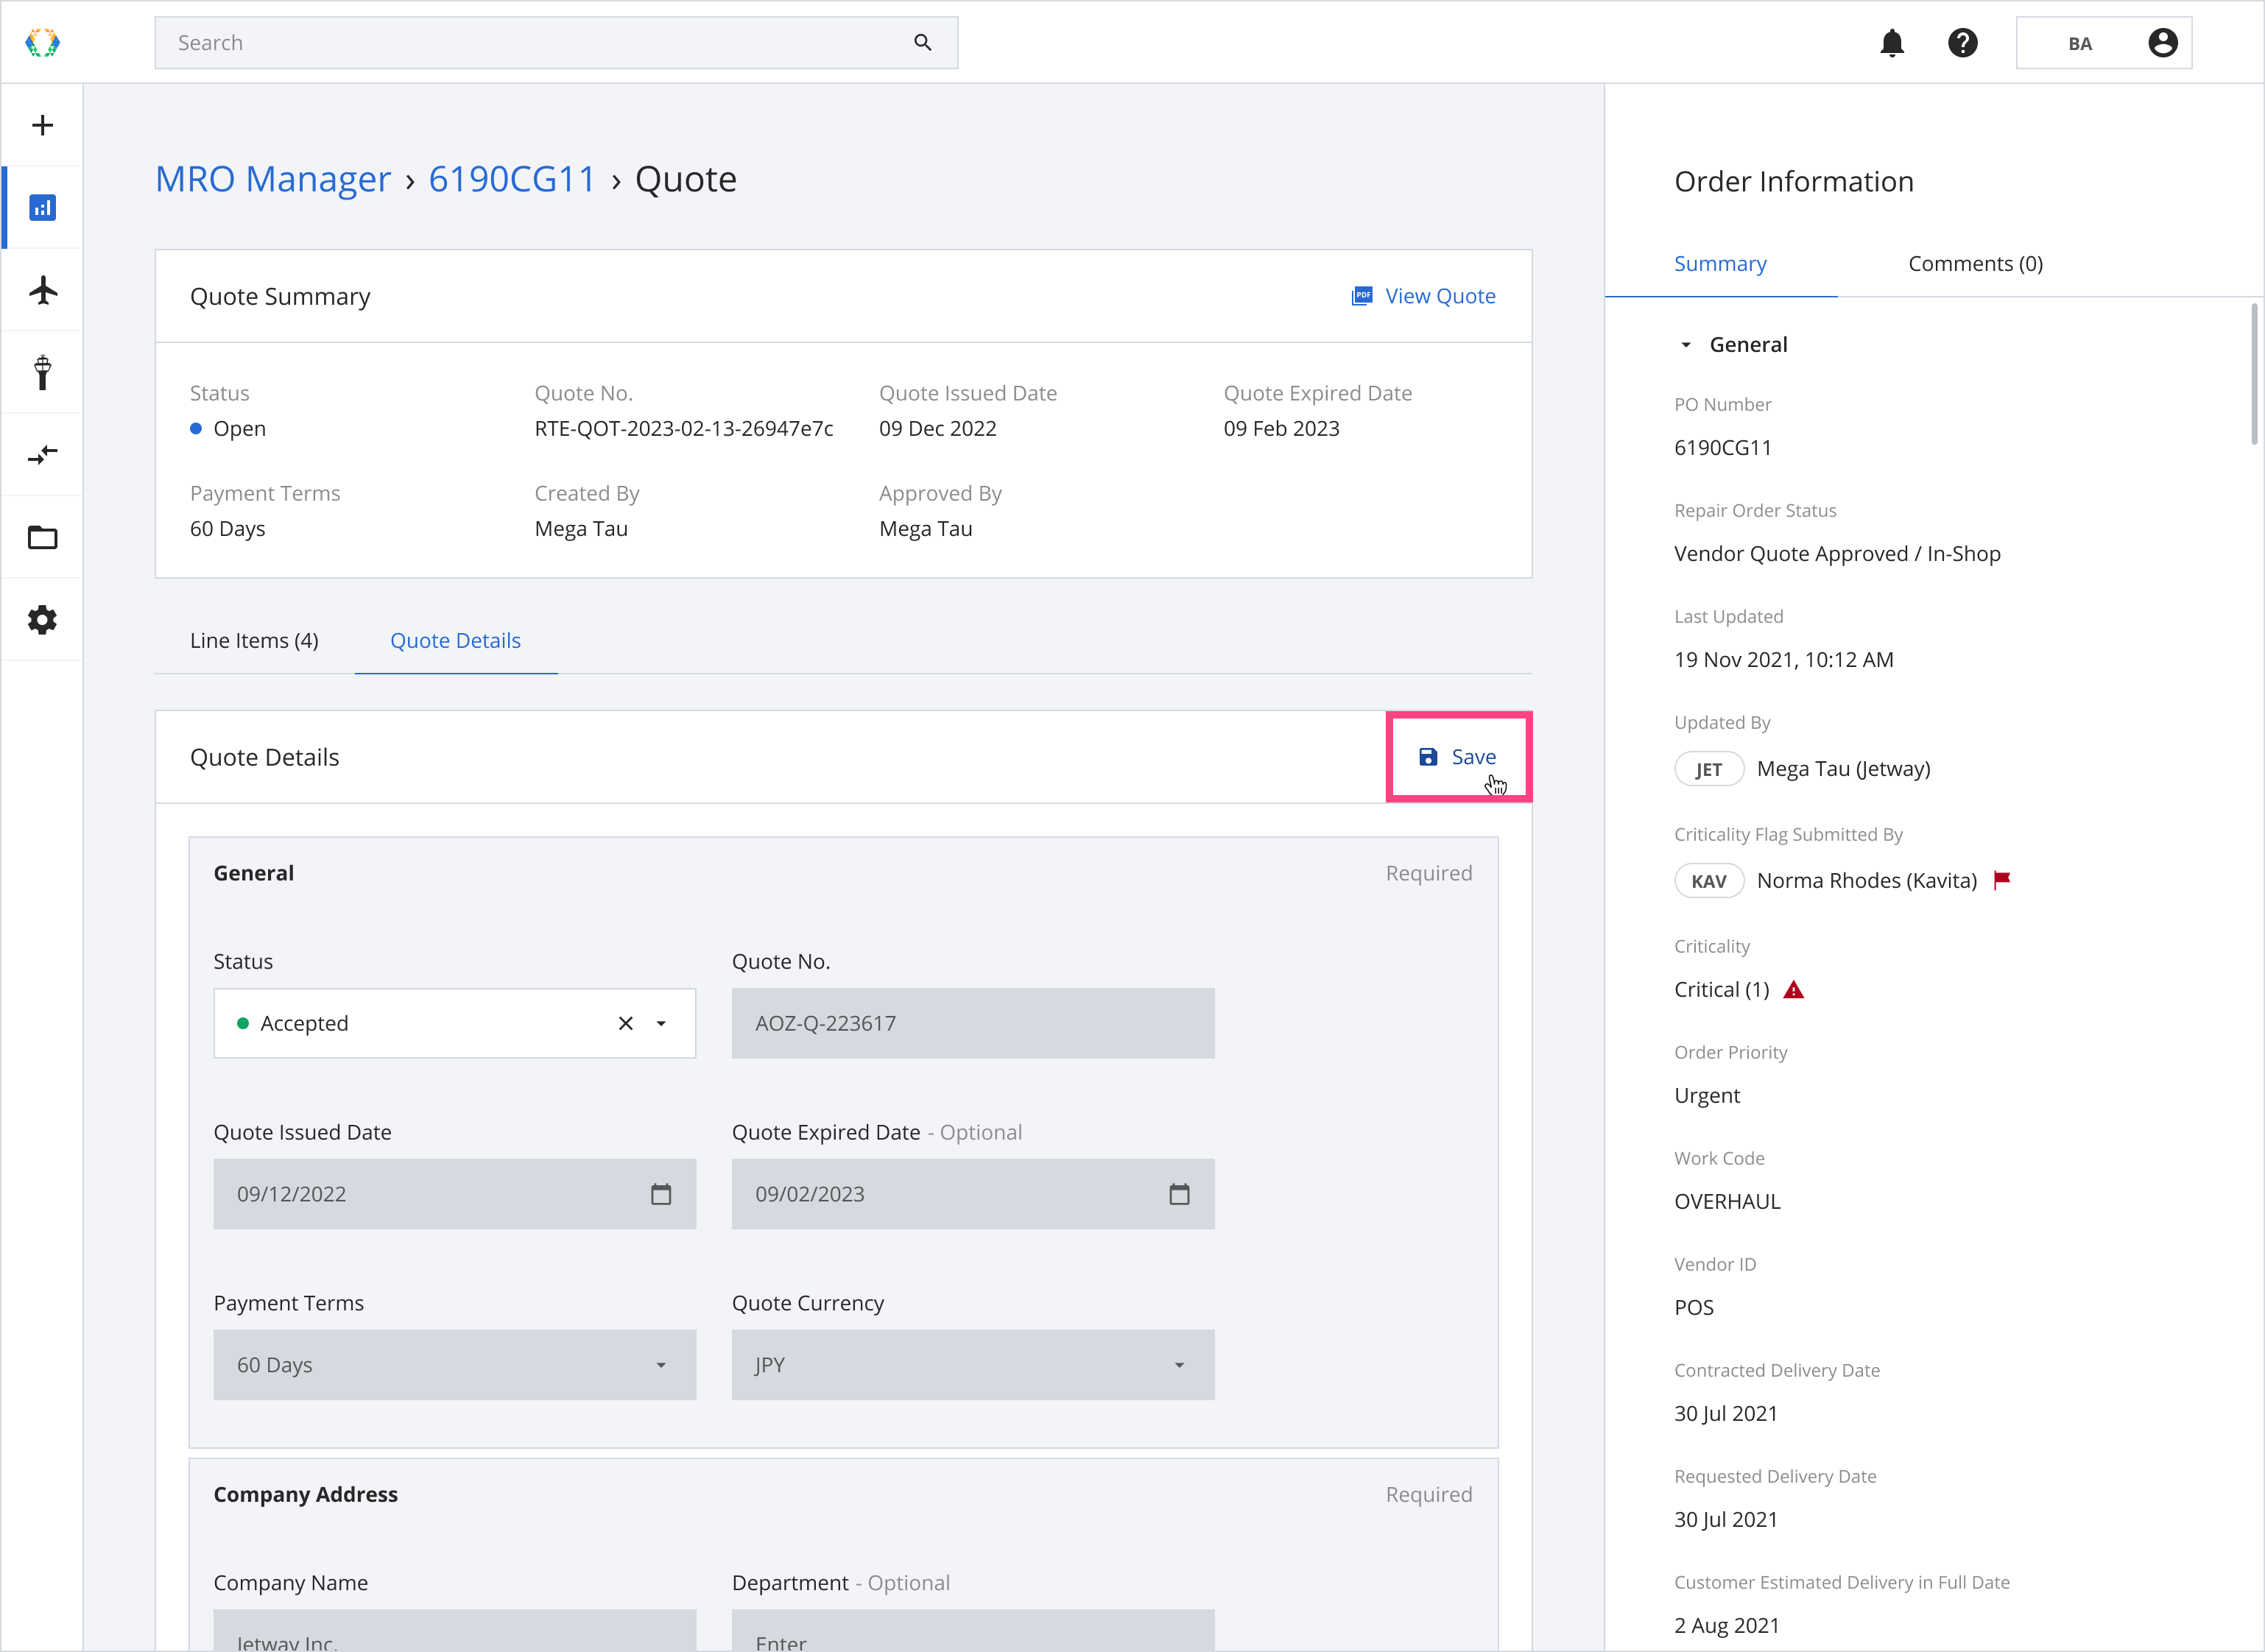Click the search magnifier icon
This screenshot has width=2265, height=1652.
[922, 43]
